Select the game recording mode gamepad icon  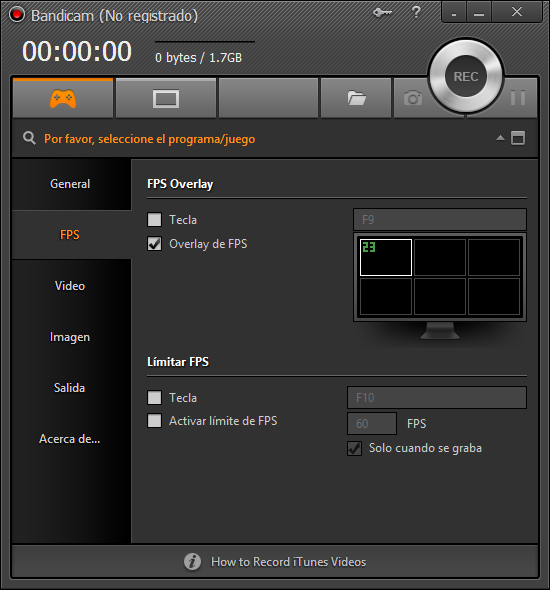[63, 99]
